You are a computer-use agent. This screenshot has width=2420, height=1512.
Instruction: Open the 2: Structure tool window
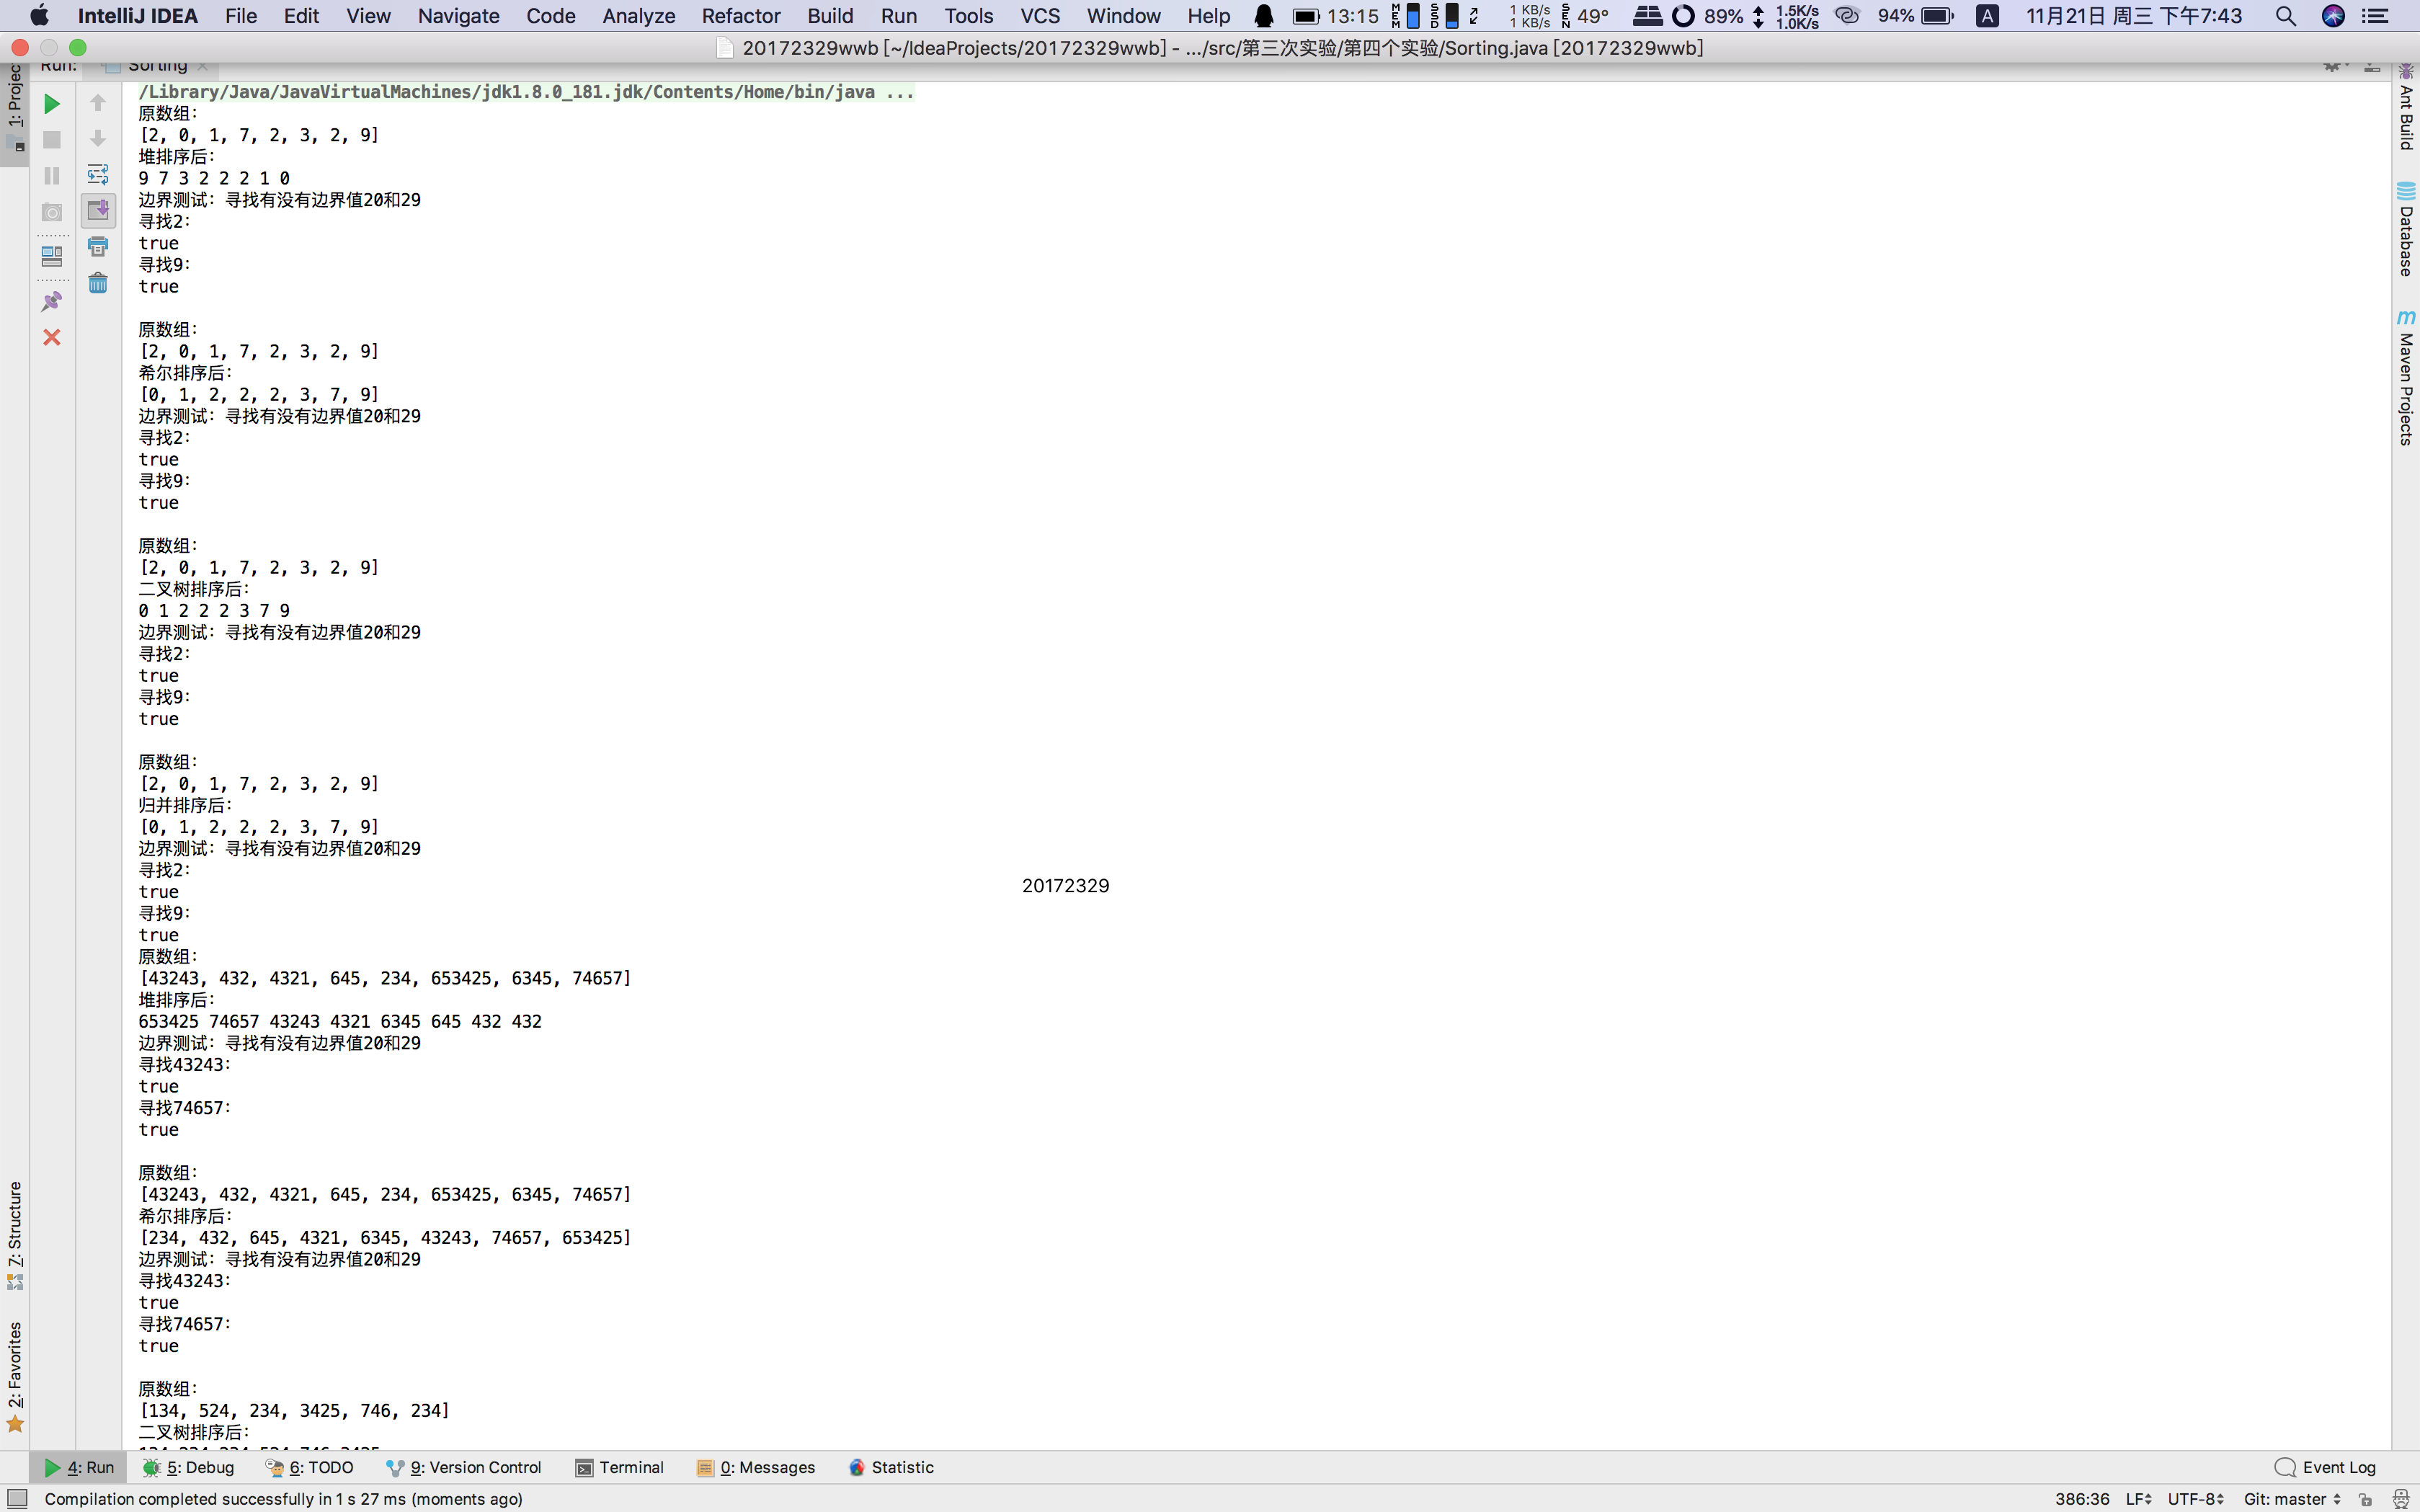[x=15, y=1235]
